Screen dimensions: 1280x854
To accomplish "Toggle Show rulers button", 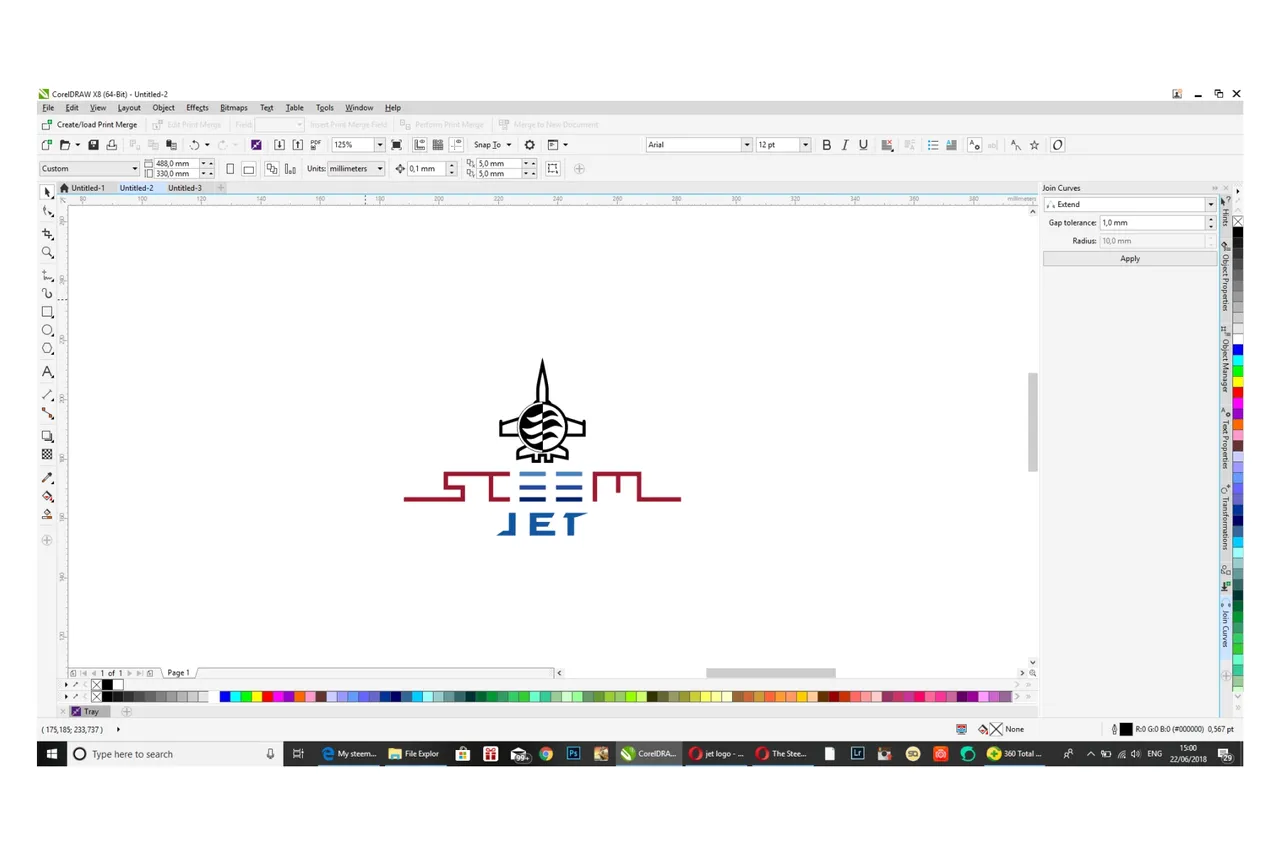I will point(419,145).
